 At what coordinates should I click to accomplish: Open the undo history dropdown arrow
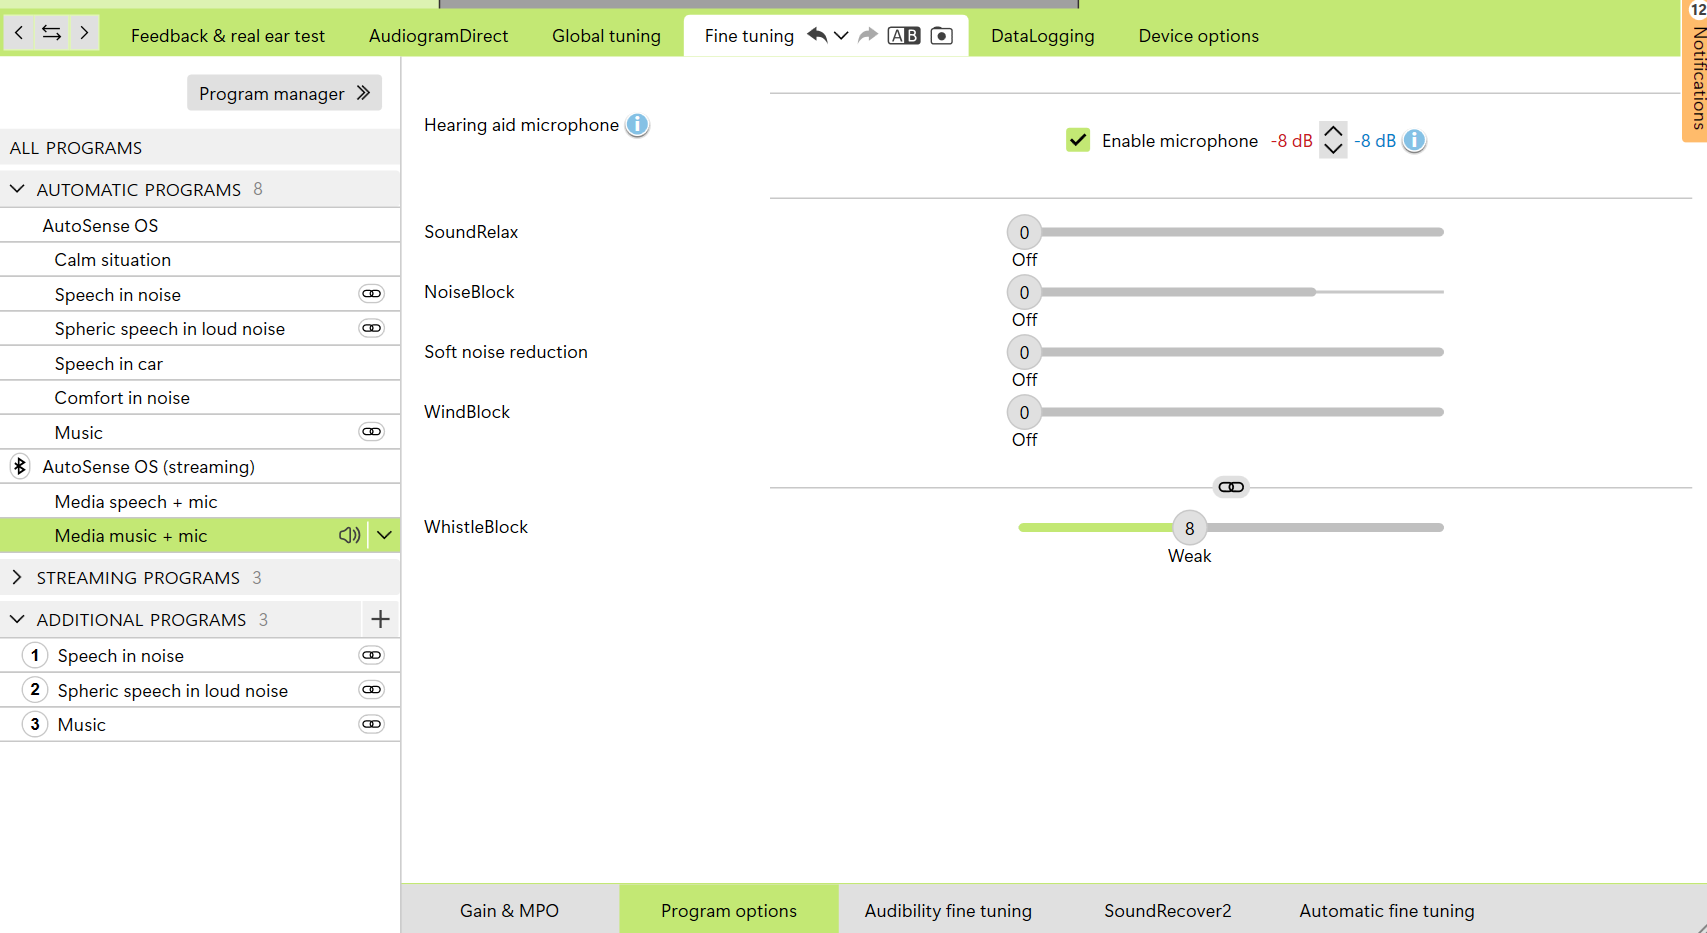coord(841,36)
